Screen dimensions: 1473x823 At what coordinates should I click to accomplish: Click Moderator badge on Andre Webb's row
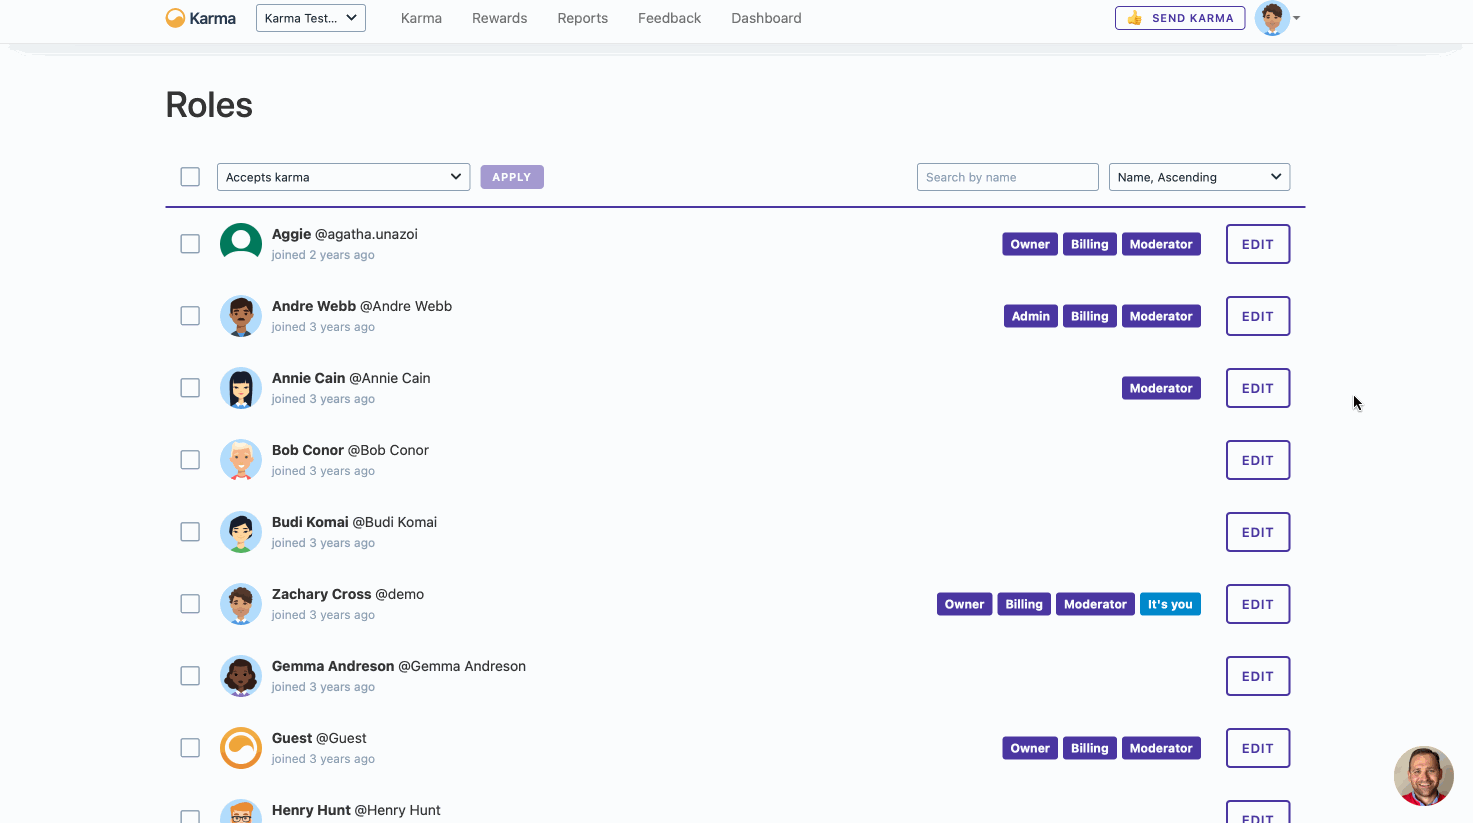pos(1161,316)
